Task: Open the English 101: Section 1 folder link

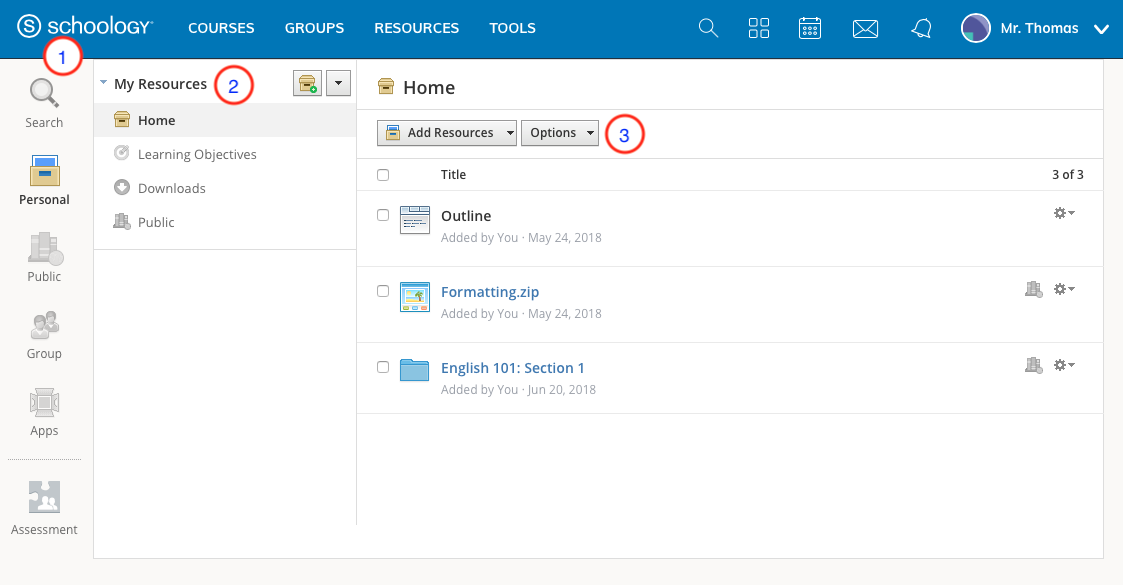Action: (x=513, y=367)
